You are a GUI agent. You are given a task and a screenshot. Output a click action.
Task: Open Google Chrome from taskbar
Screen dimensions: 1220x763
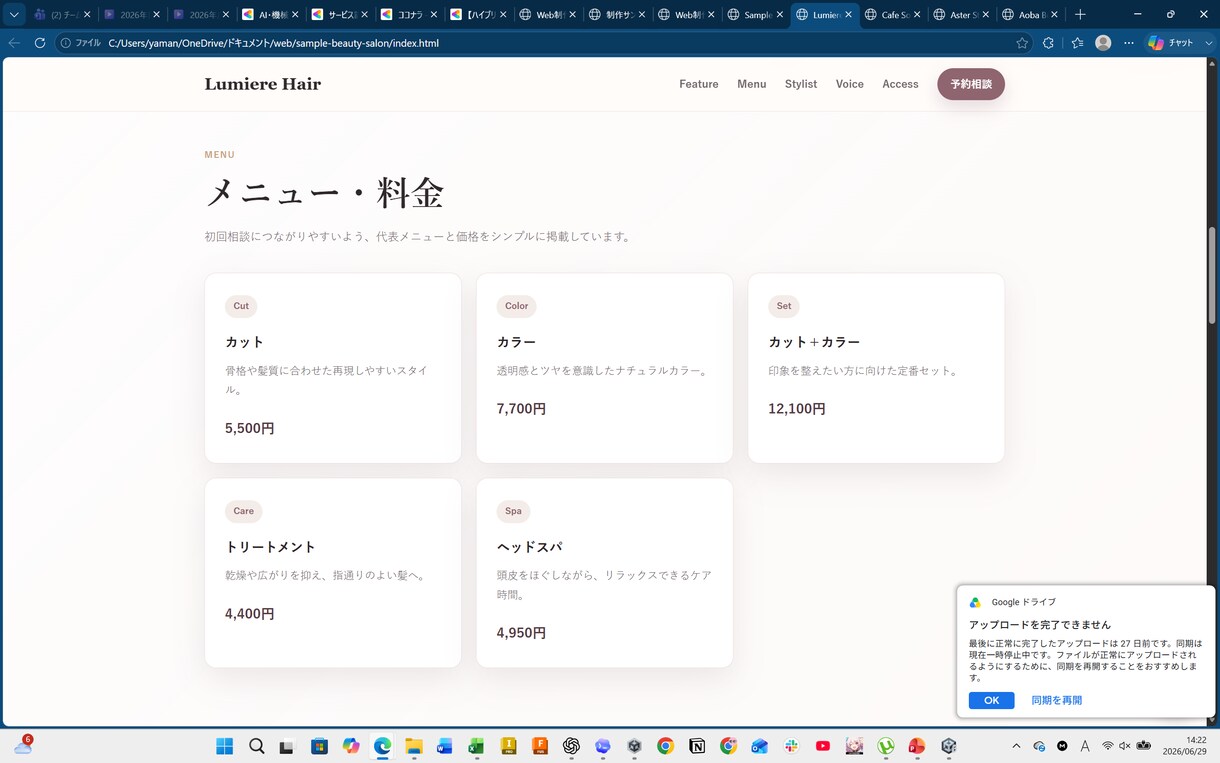666,746
